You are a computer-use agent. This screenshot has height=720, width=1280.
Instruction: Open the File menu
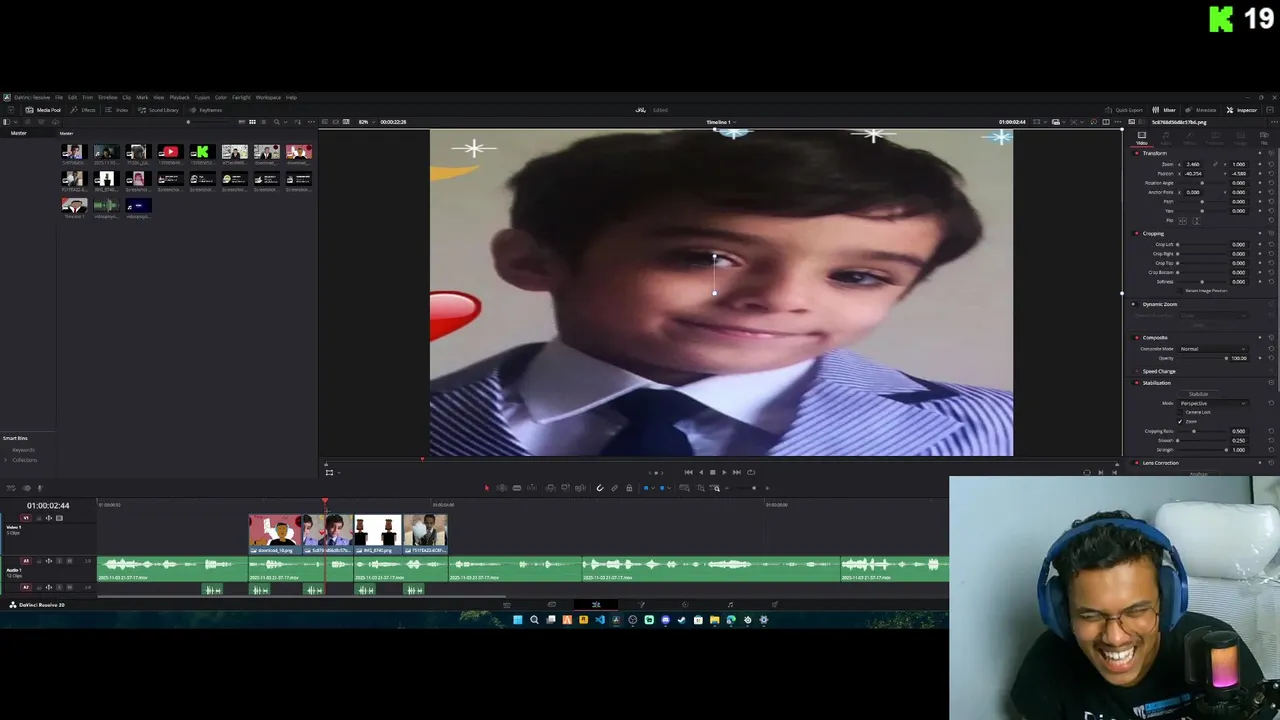59,97
